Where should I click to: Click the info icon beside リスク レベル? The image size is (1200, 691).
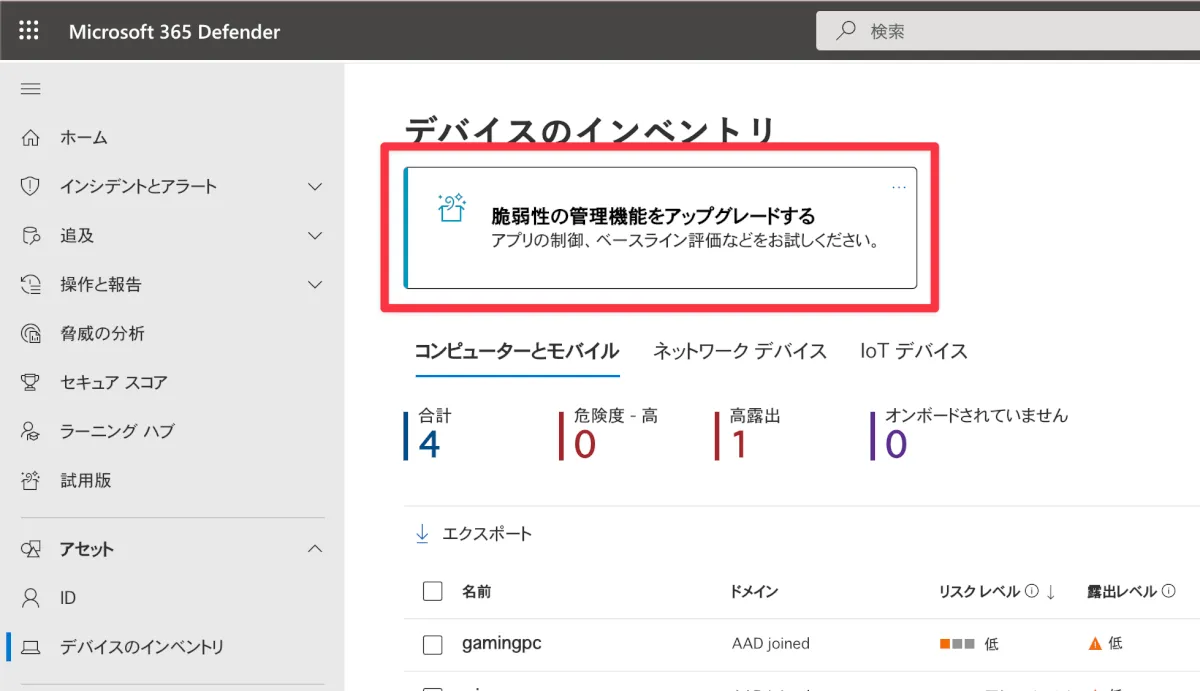(x=1031, y=591)
